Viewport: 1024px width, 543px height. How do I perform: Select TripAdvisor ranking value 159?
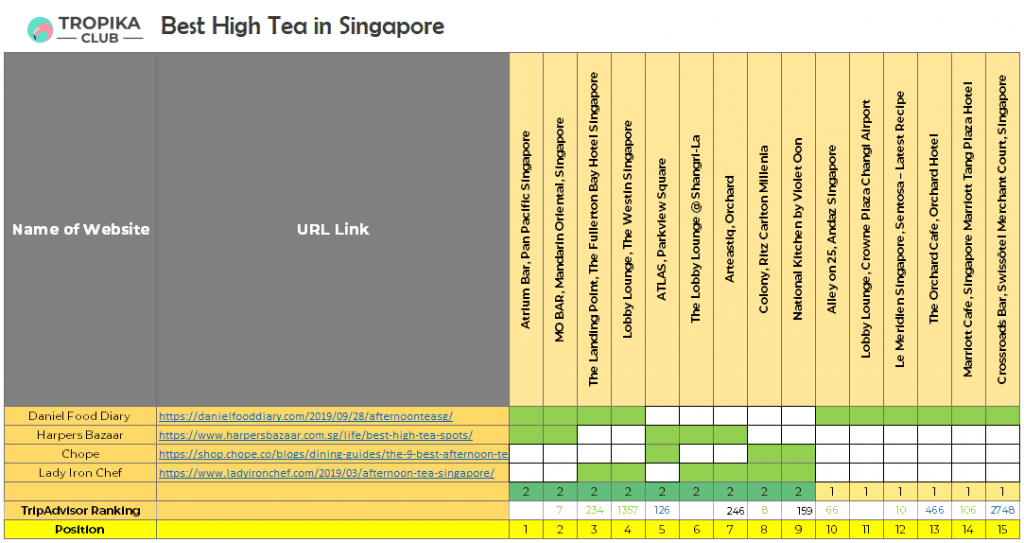(x=798, y=510)
